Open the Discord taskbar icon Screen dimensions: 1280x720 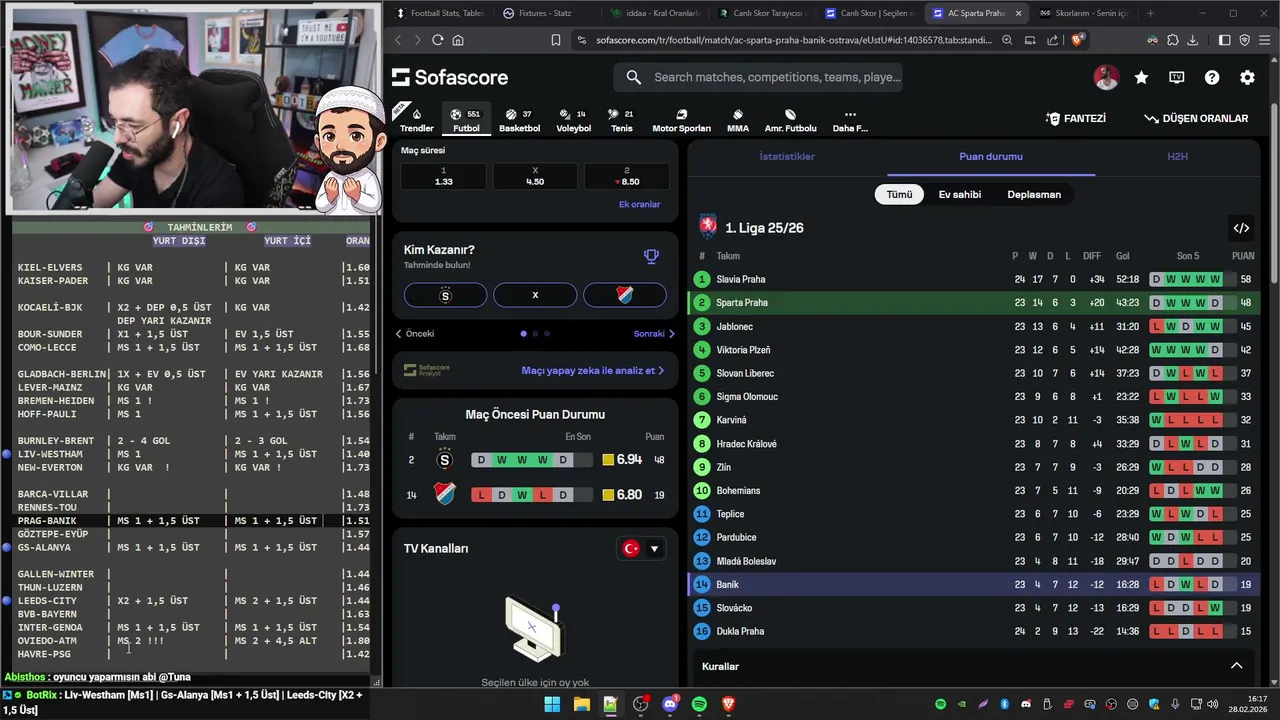click(x=670, y=704)
